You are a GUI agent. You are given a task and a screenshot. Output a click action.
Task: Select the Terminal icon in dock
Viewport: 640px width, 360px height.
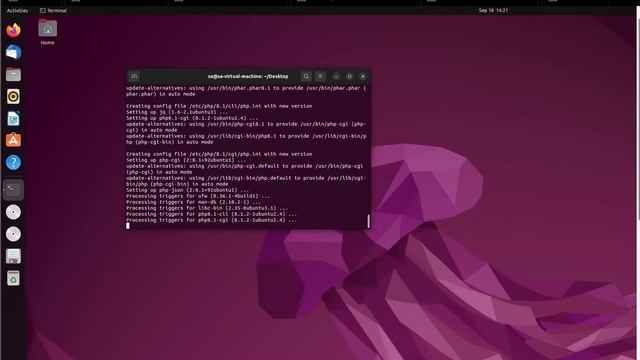pyautogui.click(x=13, y=190)
